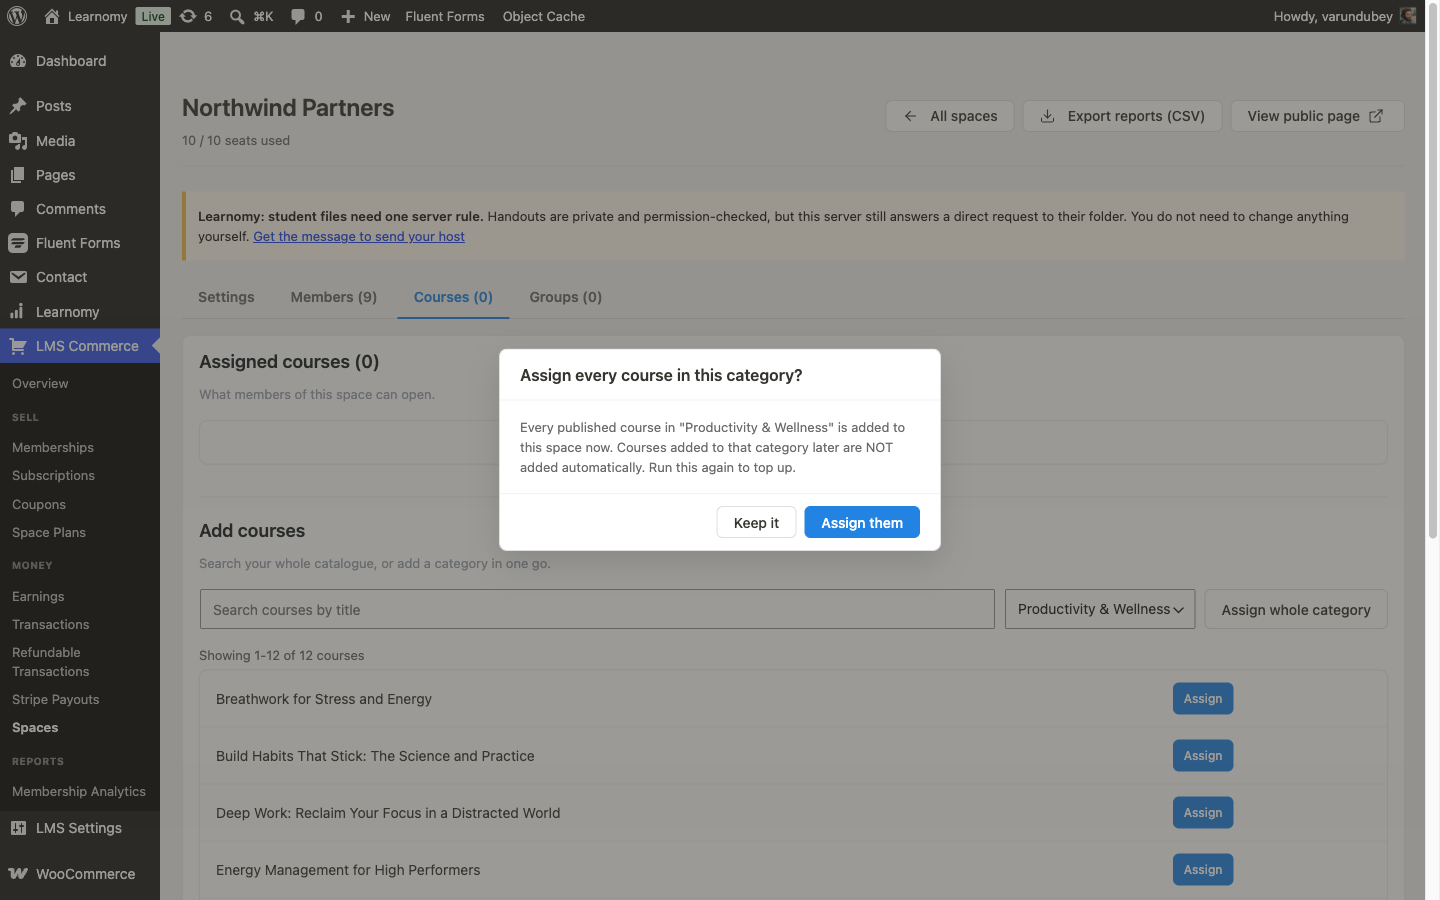Viewport: 1440px width, 900px height.
Task: Open LMS Commerce from the sidebar
Action: tap(80, 346)
